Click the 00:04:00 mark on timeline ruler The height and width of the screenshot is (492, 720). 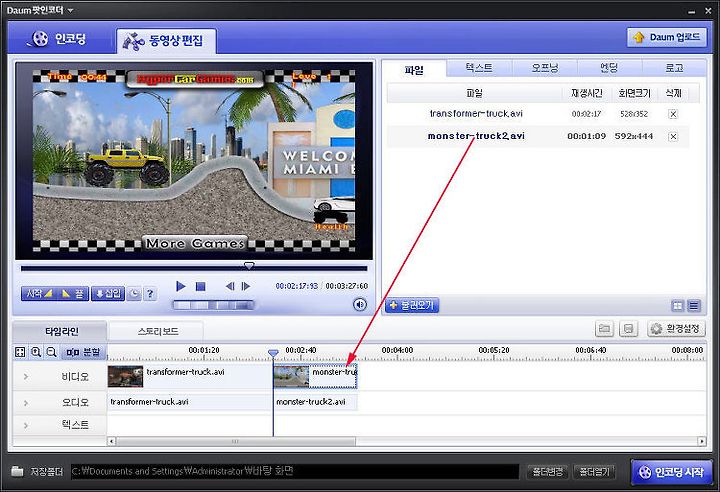tap(397, 351)
